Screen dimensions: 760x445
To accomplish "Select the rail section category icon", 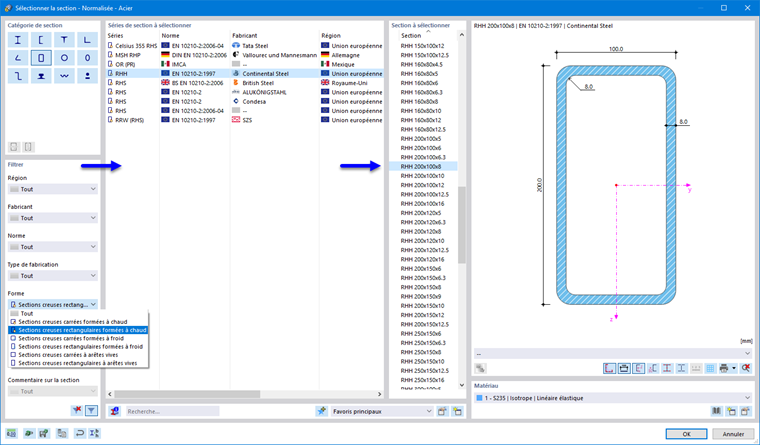I will pos(41,76).
